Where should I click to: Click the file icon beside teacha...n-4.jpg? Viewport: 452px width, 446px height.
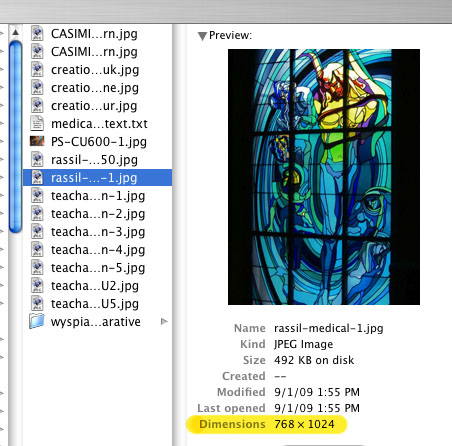[37, 250]
